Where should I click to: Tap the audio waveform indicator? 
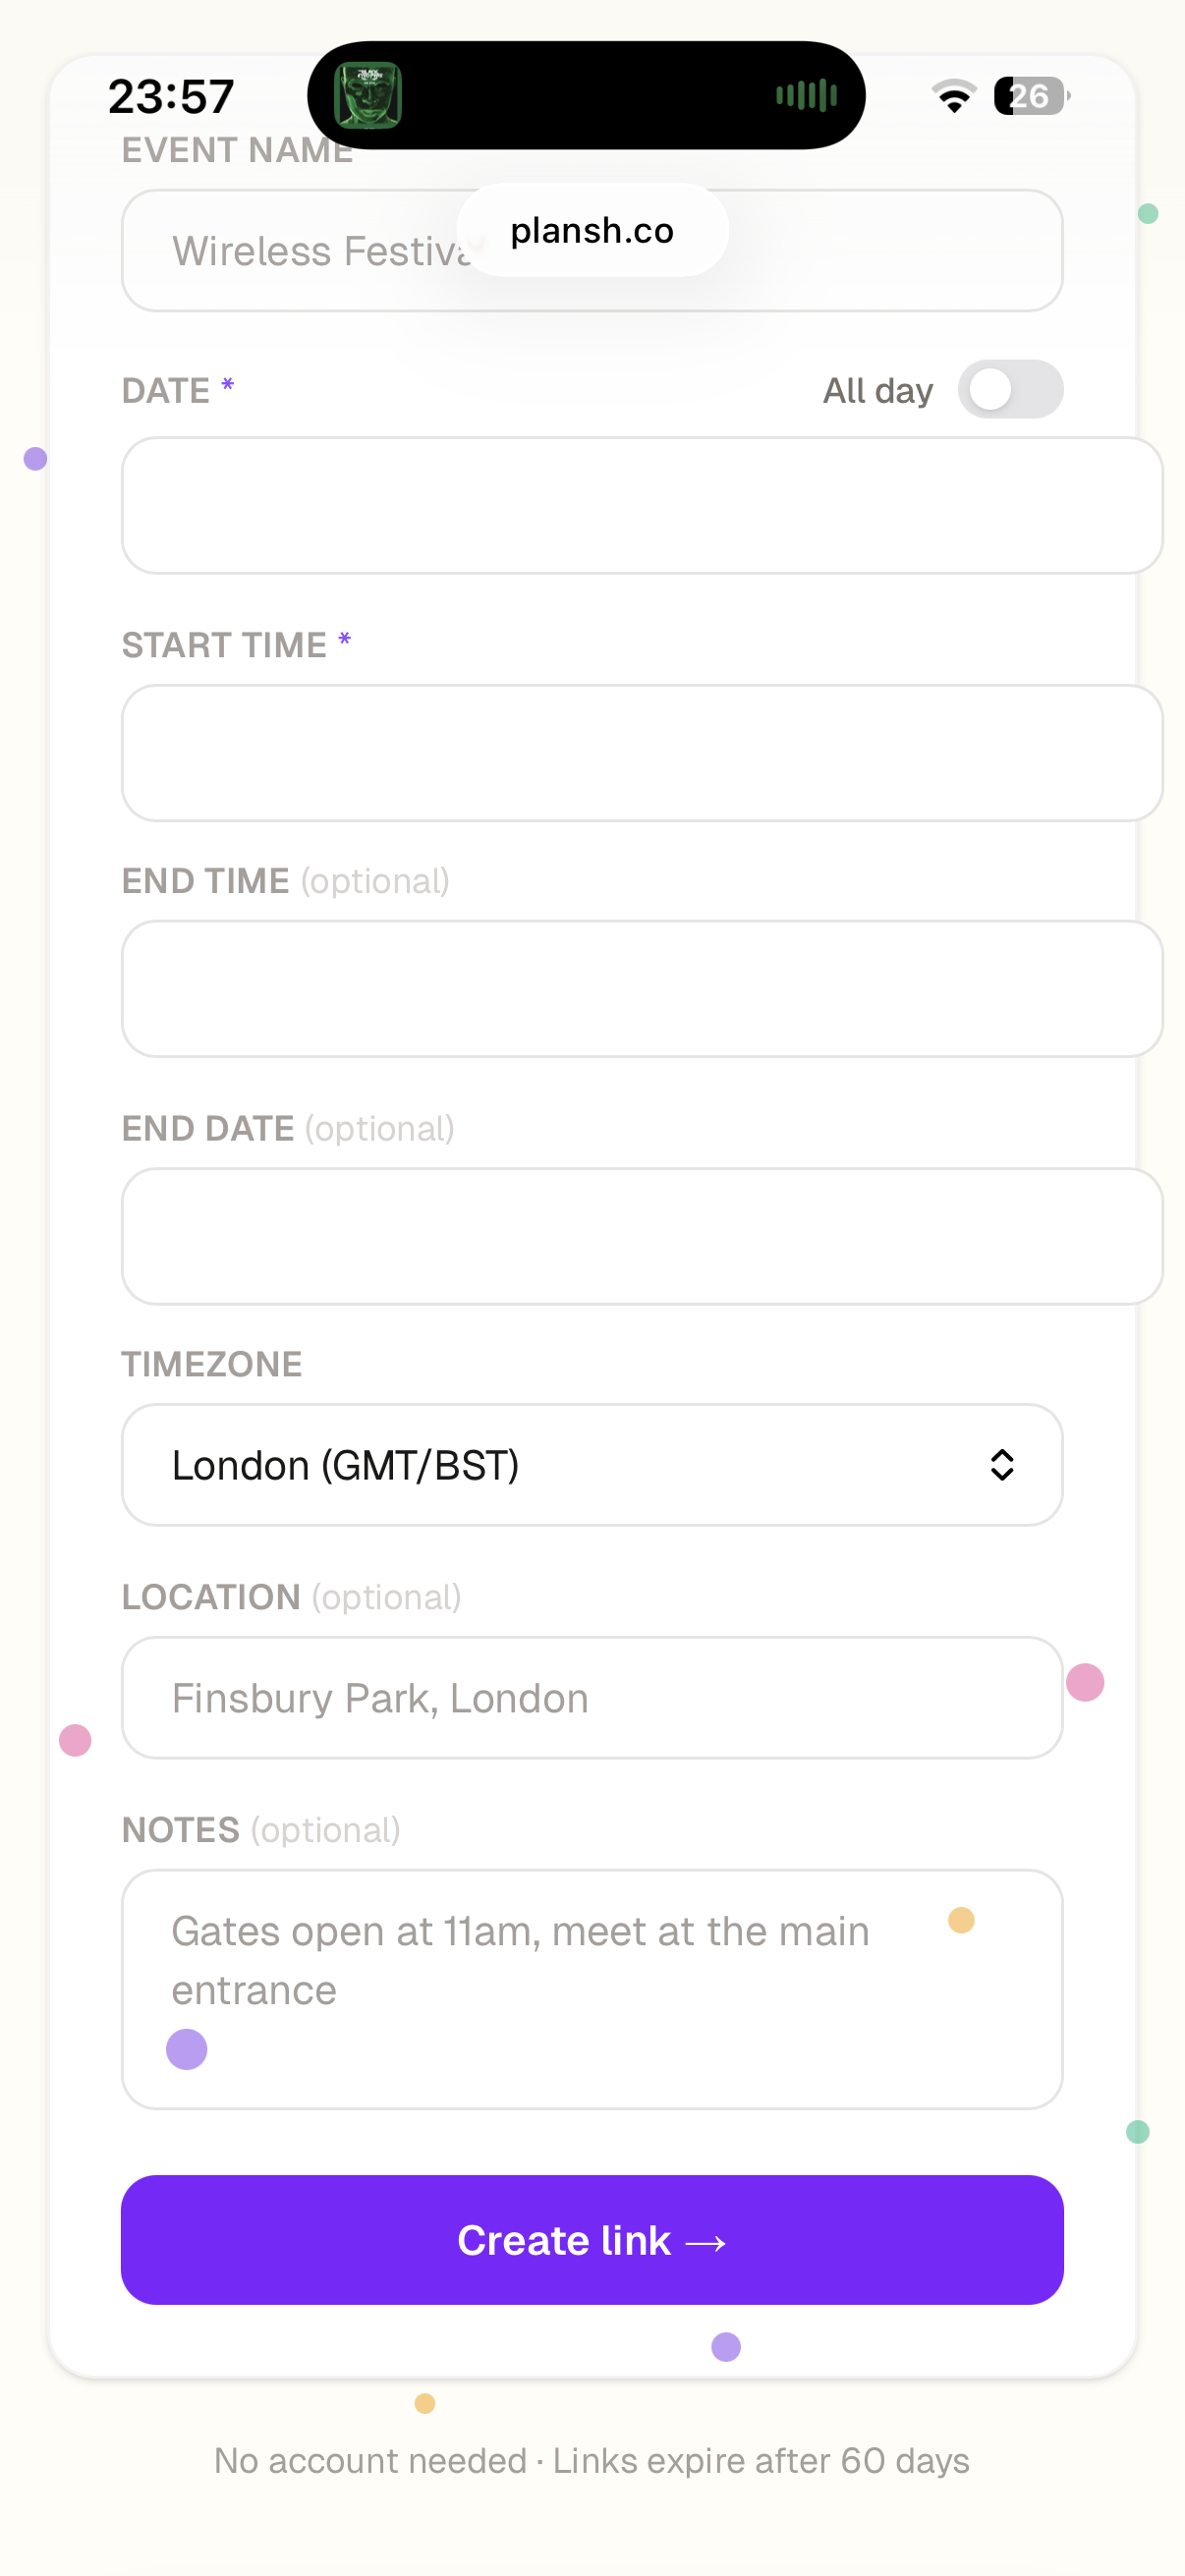(x=806, y=96)
